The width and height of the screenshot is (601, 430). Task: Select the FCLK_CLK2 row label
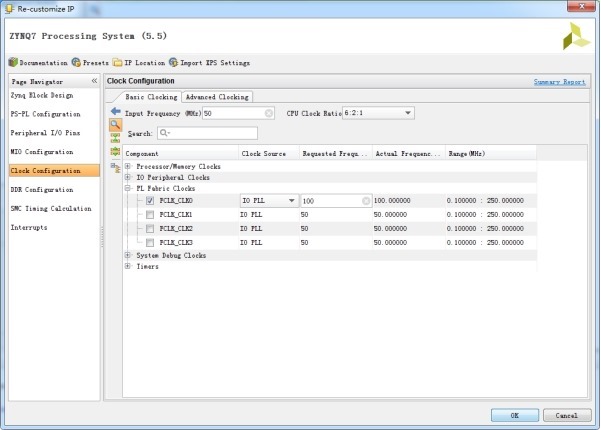pyautogui.click(x=176, y=228)
